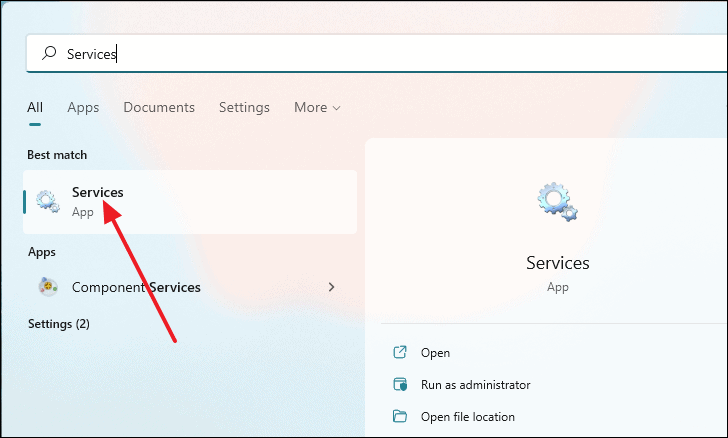
Task: Click the Services gear icon in Best match
Action: pos(48,201)
